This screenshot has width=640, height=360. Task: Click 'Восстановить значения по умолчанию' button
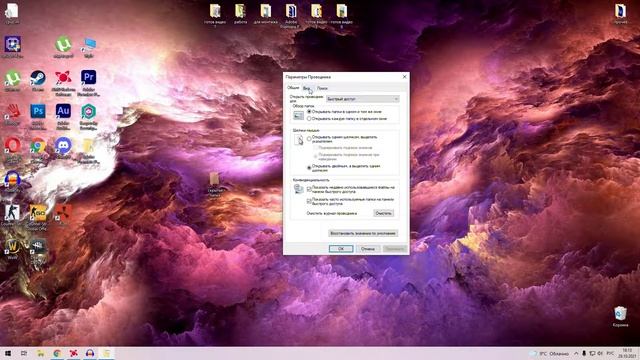[x=363, y=233]
